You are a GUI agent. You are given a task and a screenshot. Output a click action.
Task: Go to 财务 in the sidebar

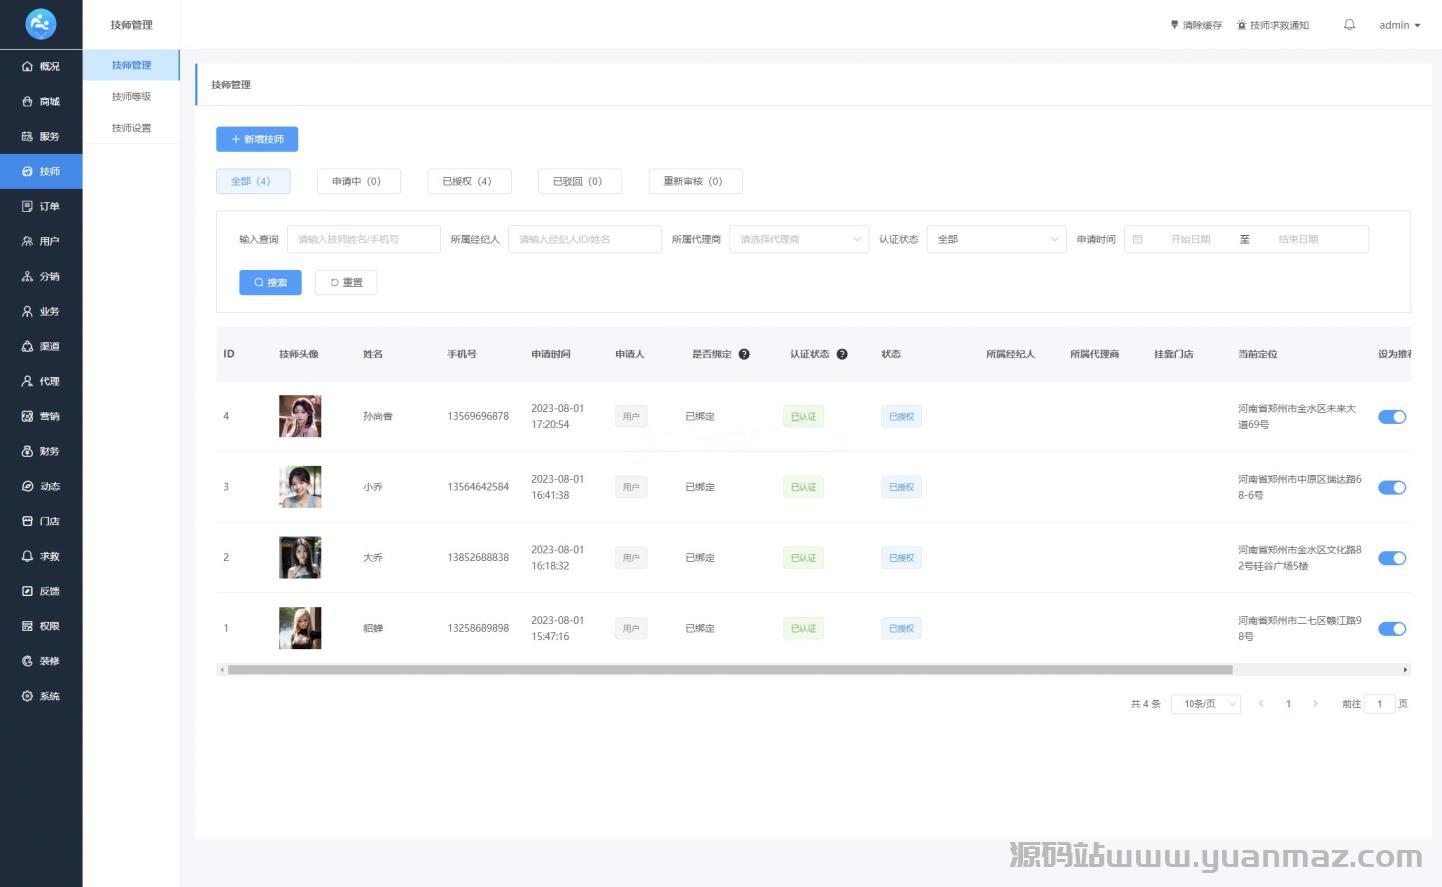[x=41, y=451]
